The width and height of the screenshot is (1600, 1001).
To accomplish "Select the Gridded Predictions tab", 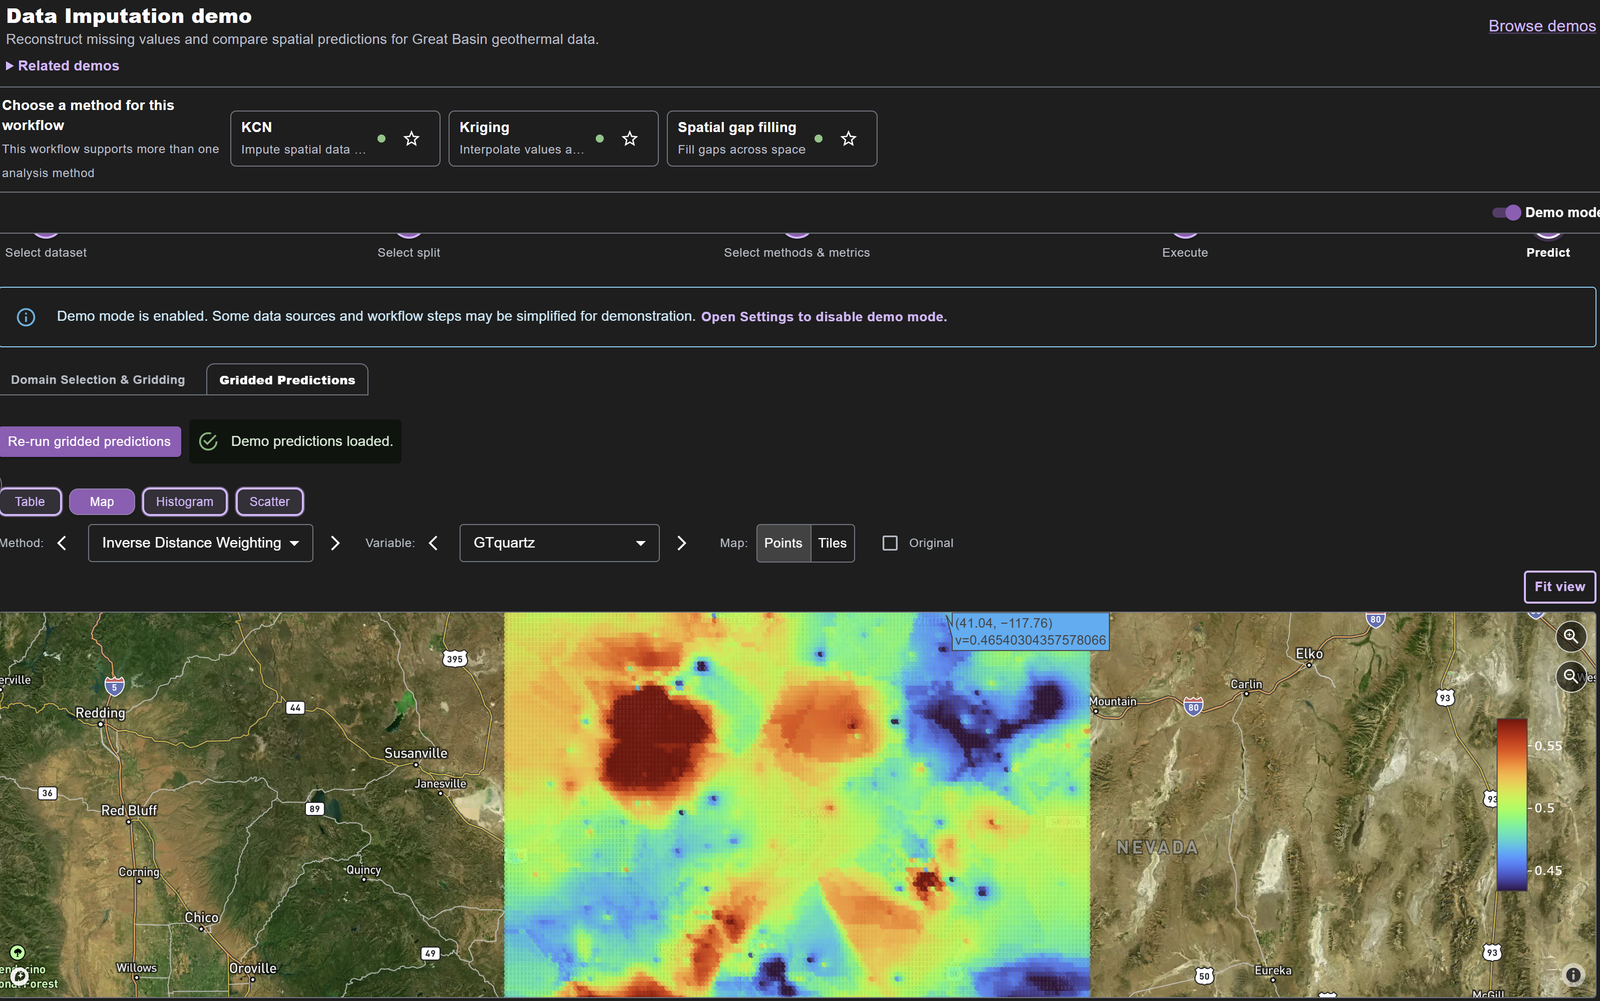I will point(287,380).
